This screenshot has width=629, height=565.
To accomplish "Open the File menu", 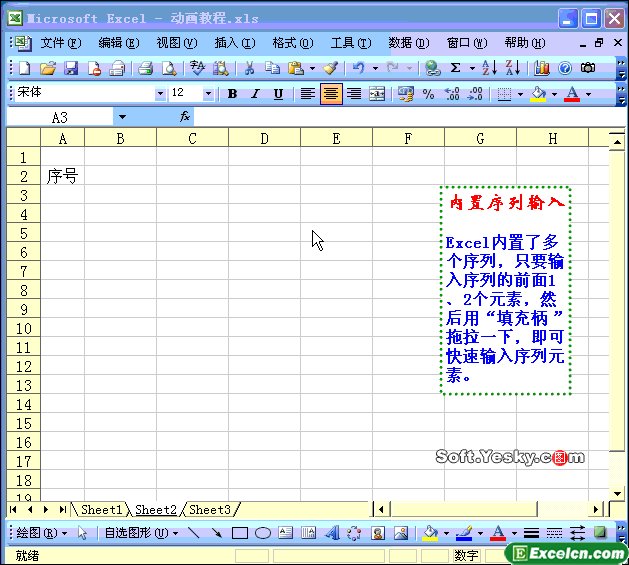I will [61, 43].
